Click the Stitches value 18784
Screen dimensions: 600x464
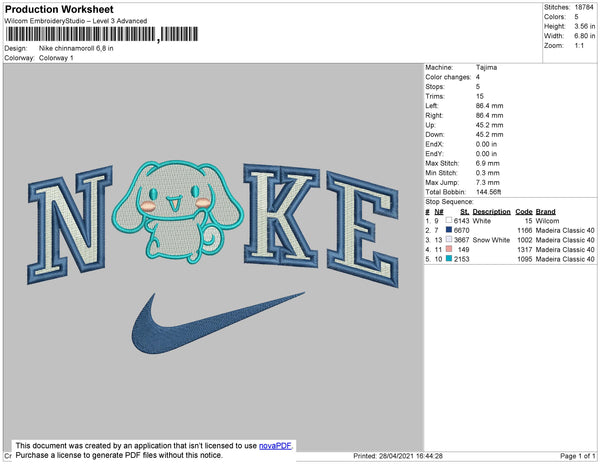coord(584,7)
